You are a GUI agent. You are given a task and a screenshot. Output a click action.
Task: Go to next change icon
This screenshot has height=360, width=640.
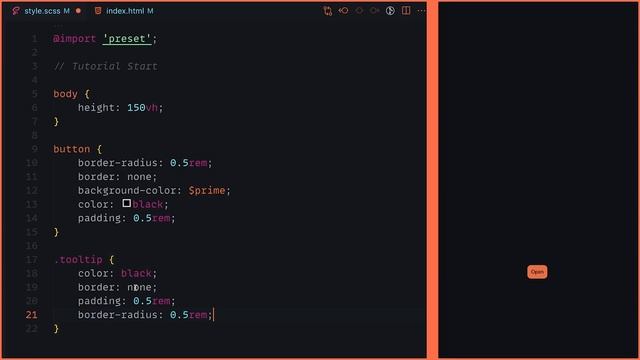click(374, 11)
